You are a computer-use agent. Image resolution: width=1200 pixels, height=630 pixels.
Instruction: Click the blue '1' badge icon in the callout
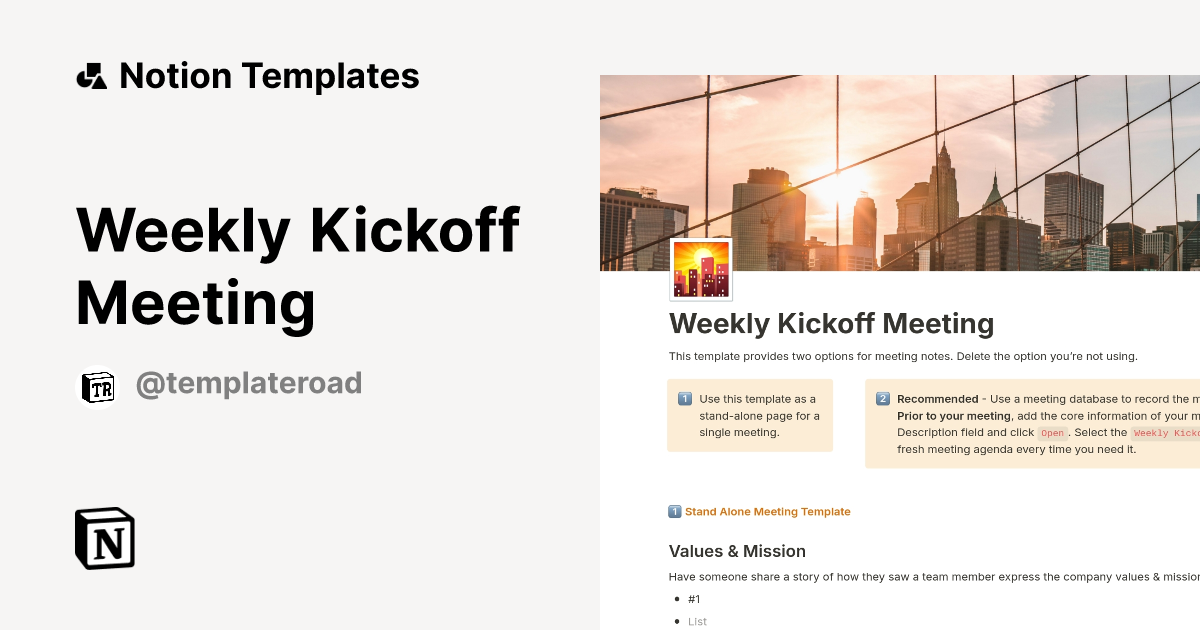point(682,399)
